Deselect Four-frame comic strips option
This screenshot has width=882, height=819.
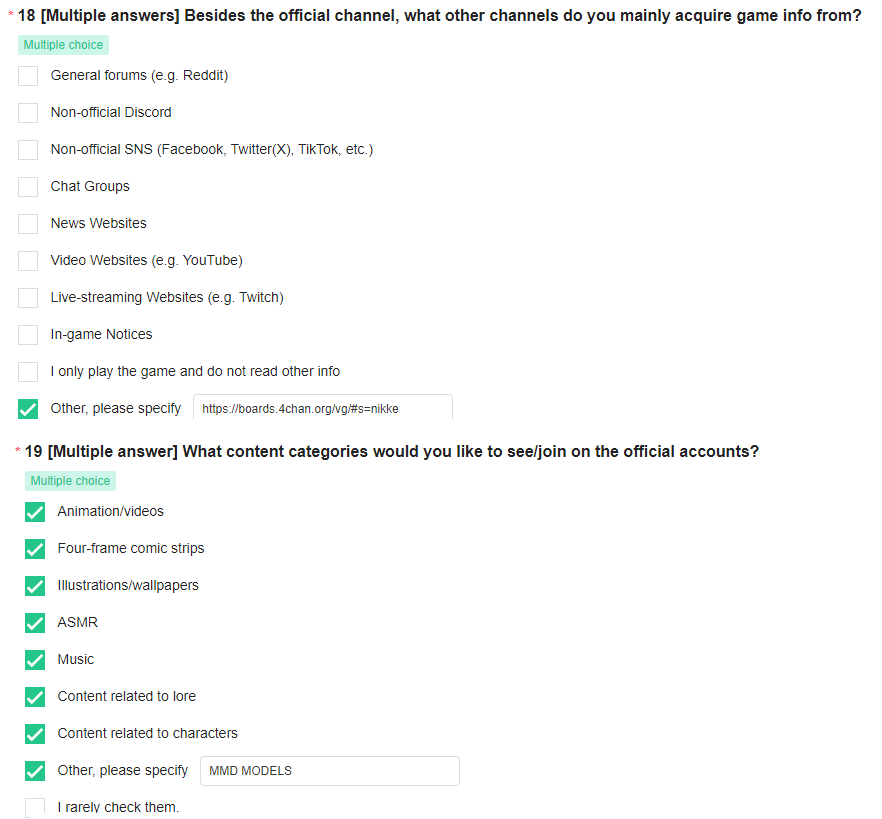tap(35, 549)
